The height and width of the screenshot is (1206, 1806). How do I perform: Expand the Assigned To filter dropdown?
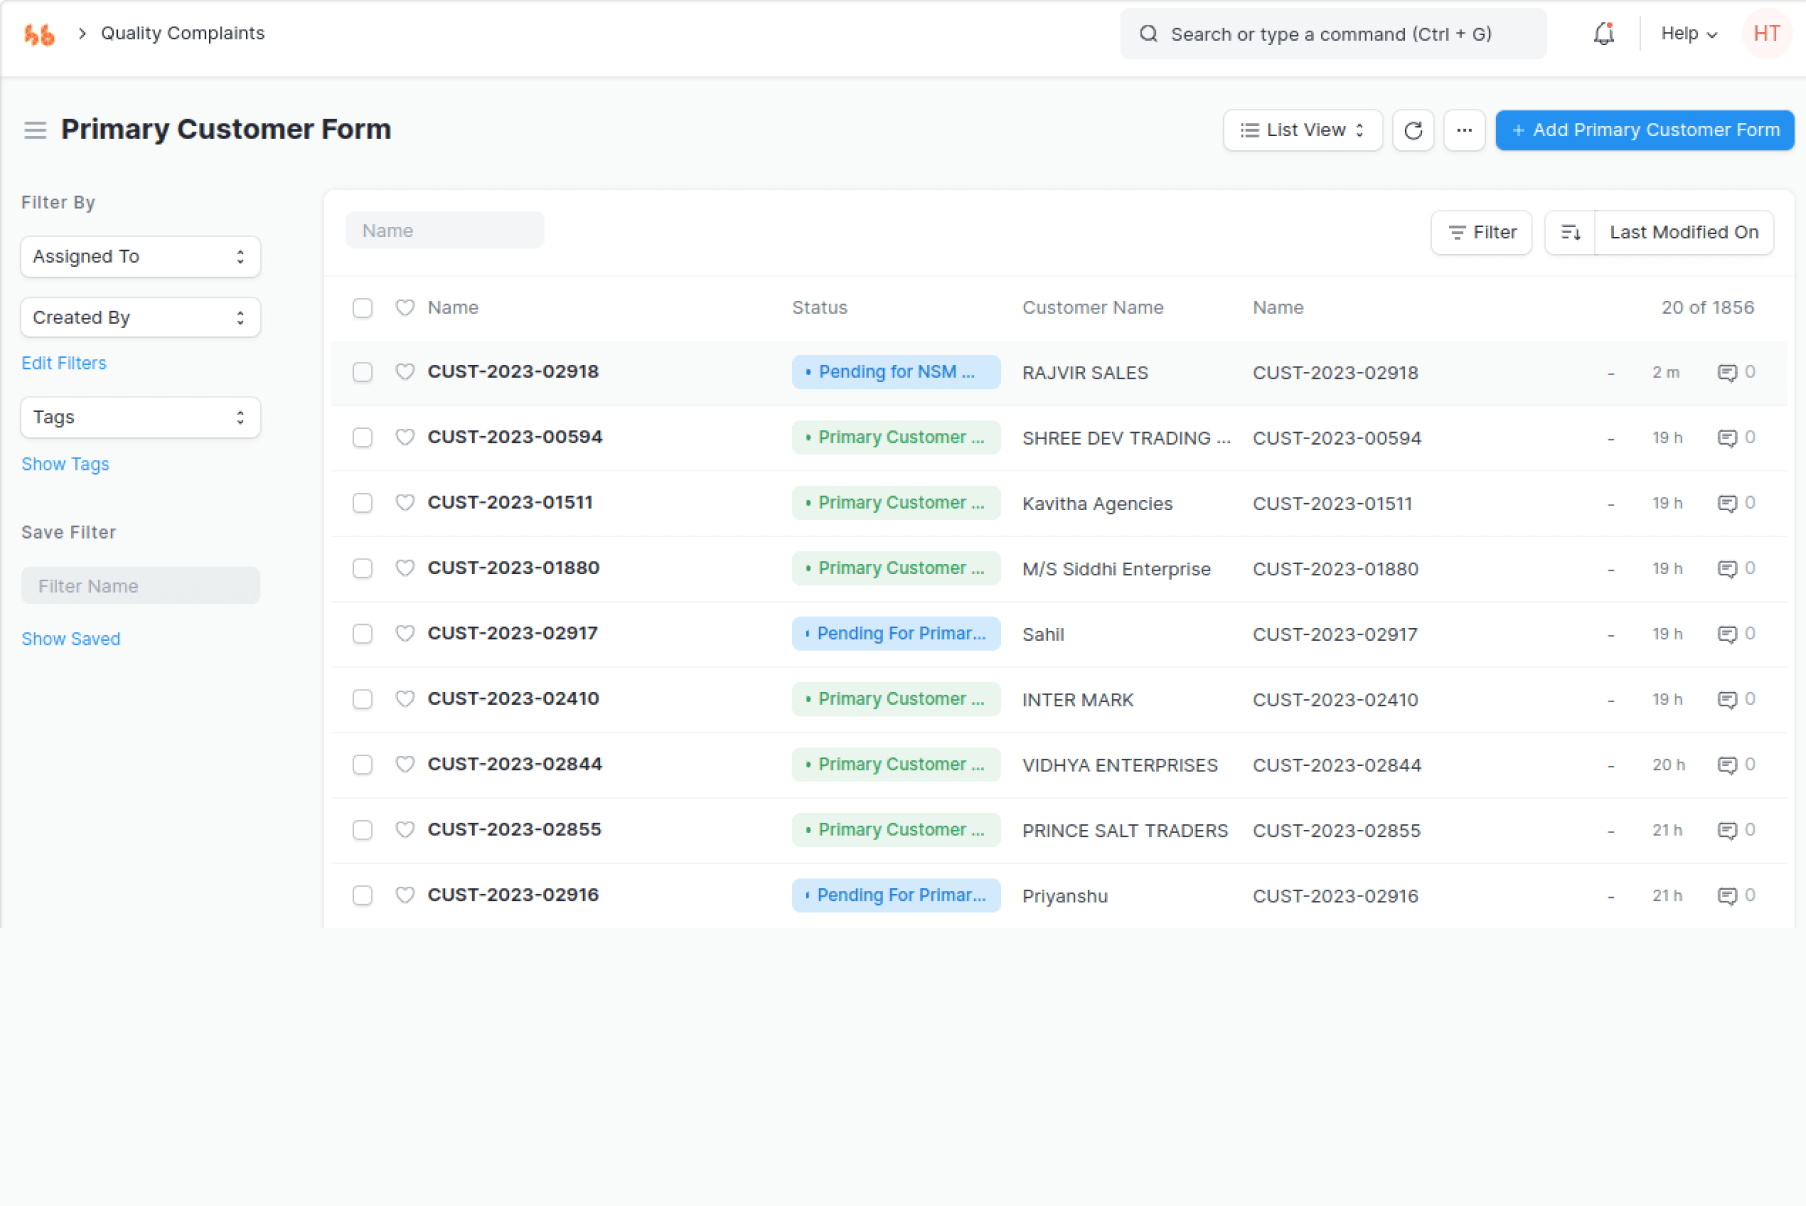coord(140,257)
